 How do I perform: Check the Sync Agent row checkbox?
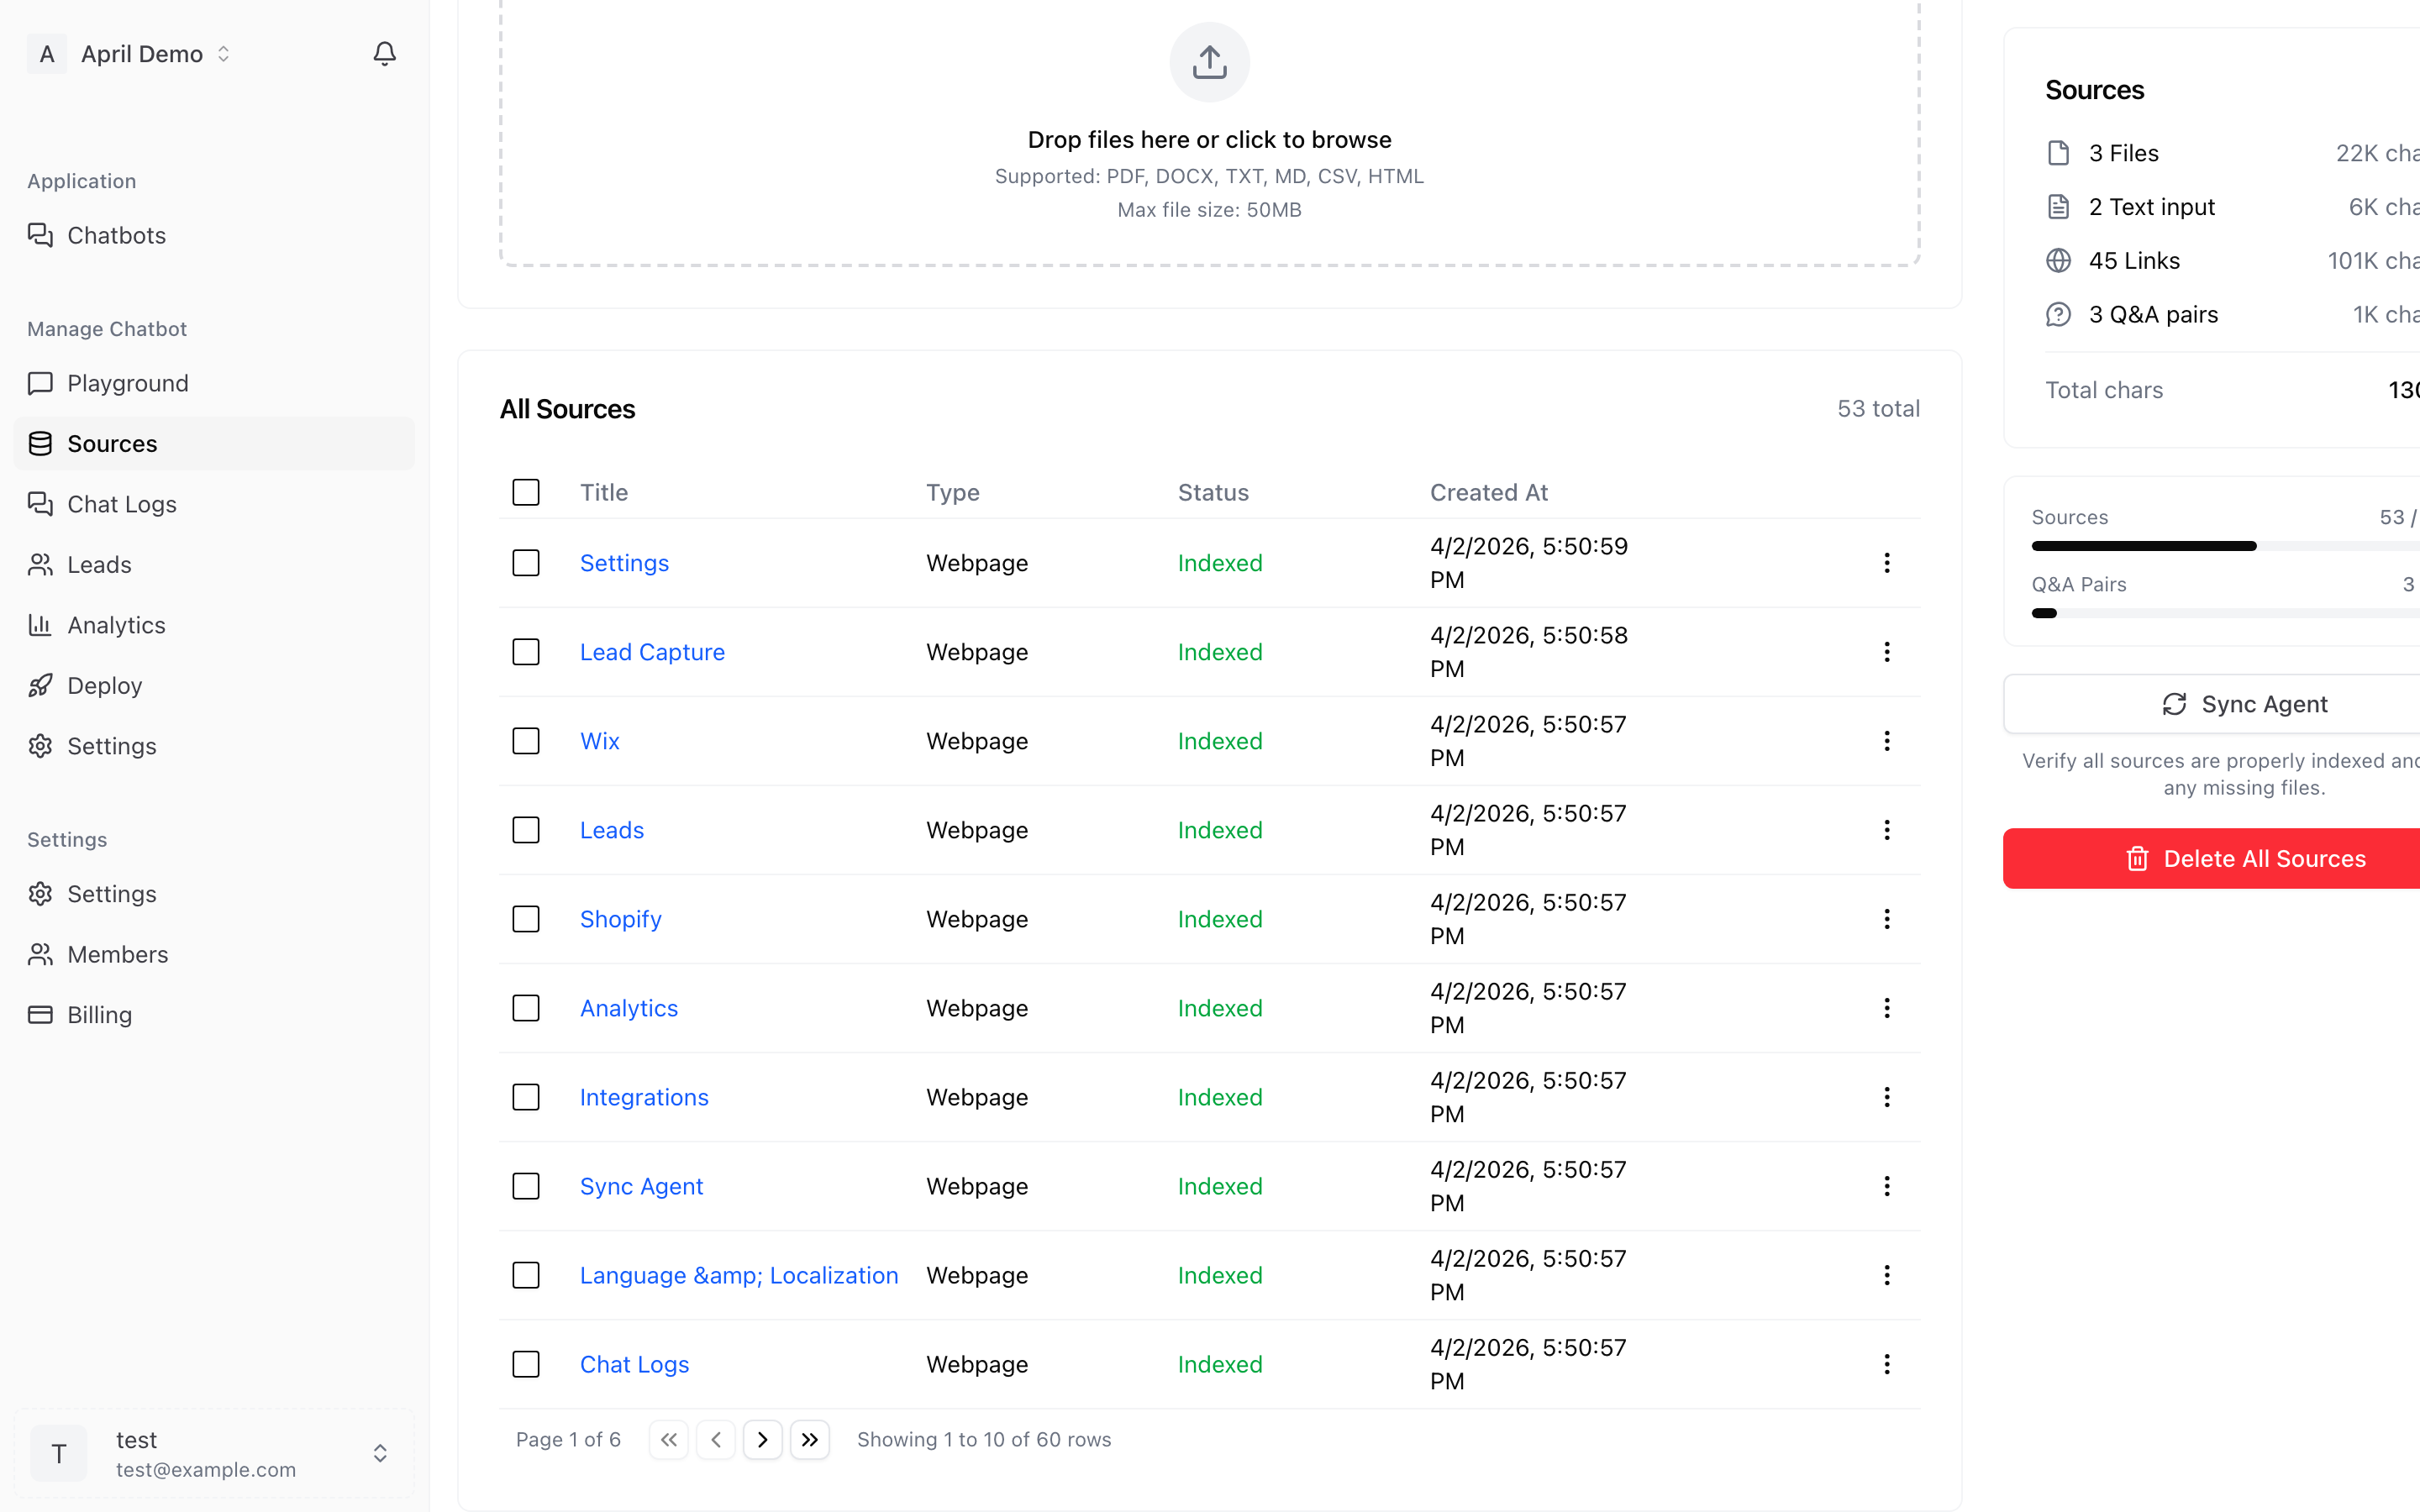point(526,1186)
